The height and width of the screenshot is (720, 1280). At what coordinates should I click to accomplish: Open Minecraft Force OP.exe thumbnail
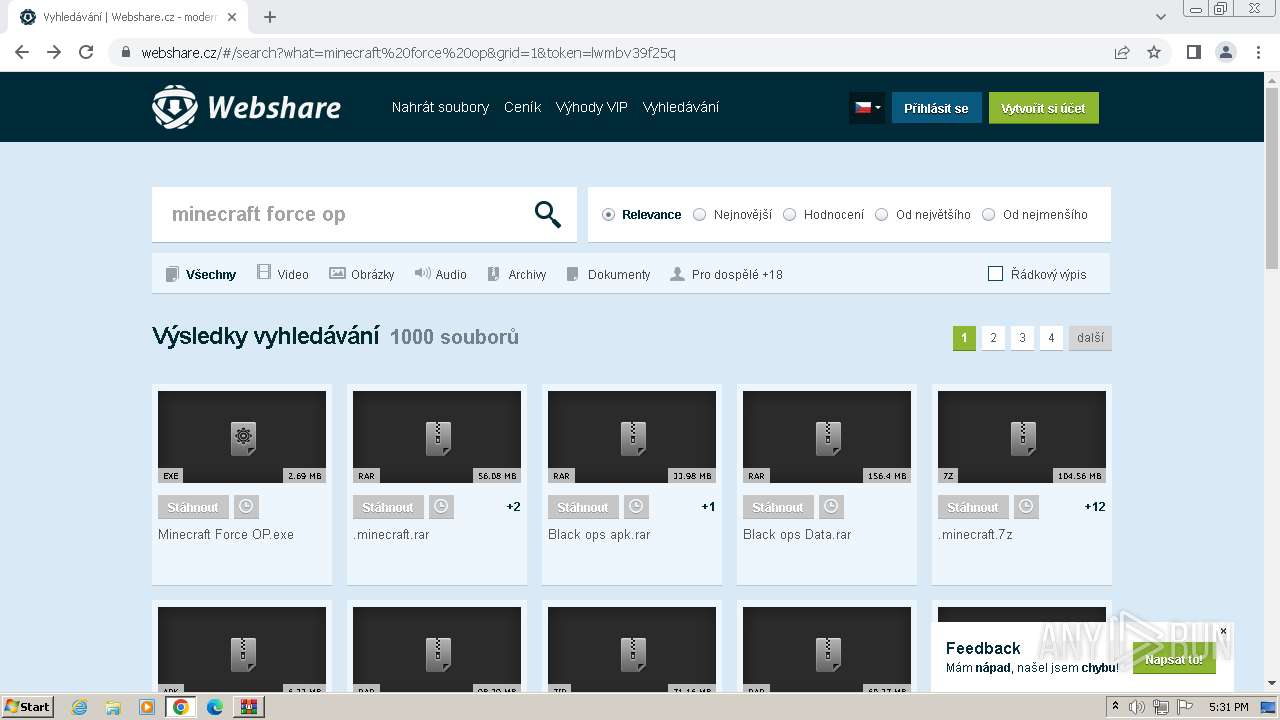click(x=242, y=437)
